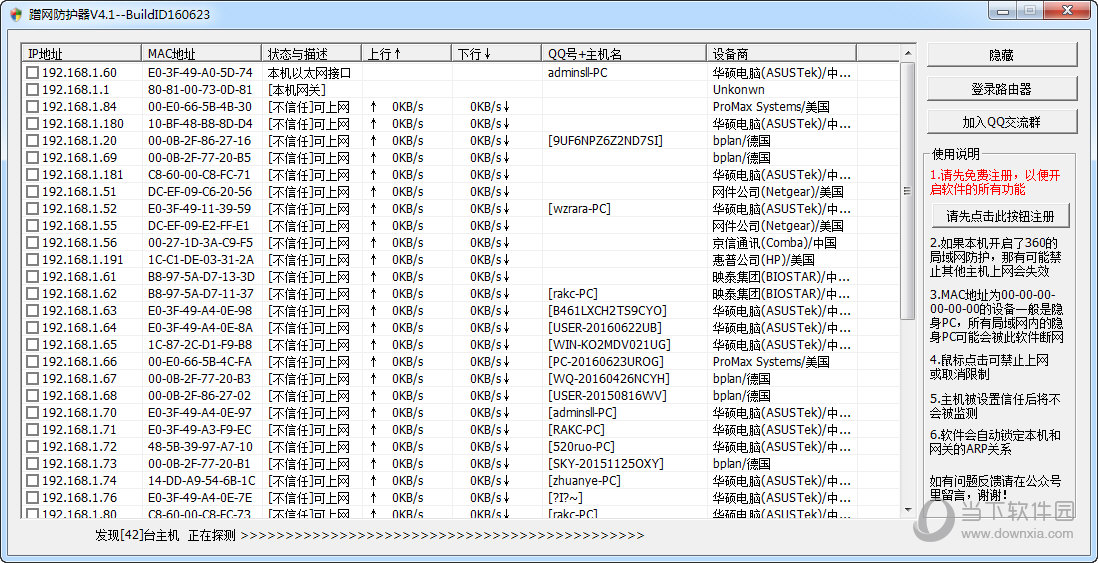Sort by 下行 download column header
Viewport: 1098px width, 563px height.
[497, 54]
